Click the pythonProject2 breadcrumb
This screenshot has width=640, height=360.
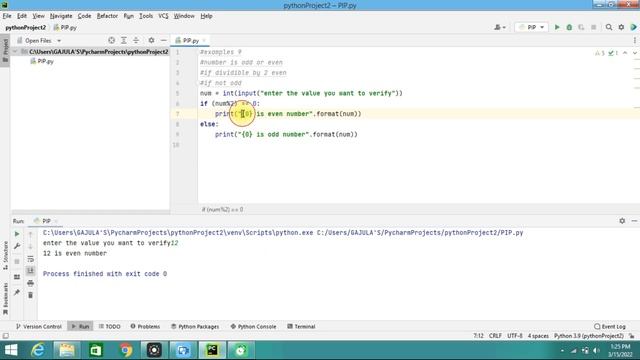click(x=25, y=27)
